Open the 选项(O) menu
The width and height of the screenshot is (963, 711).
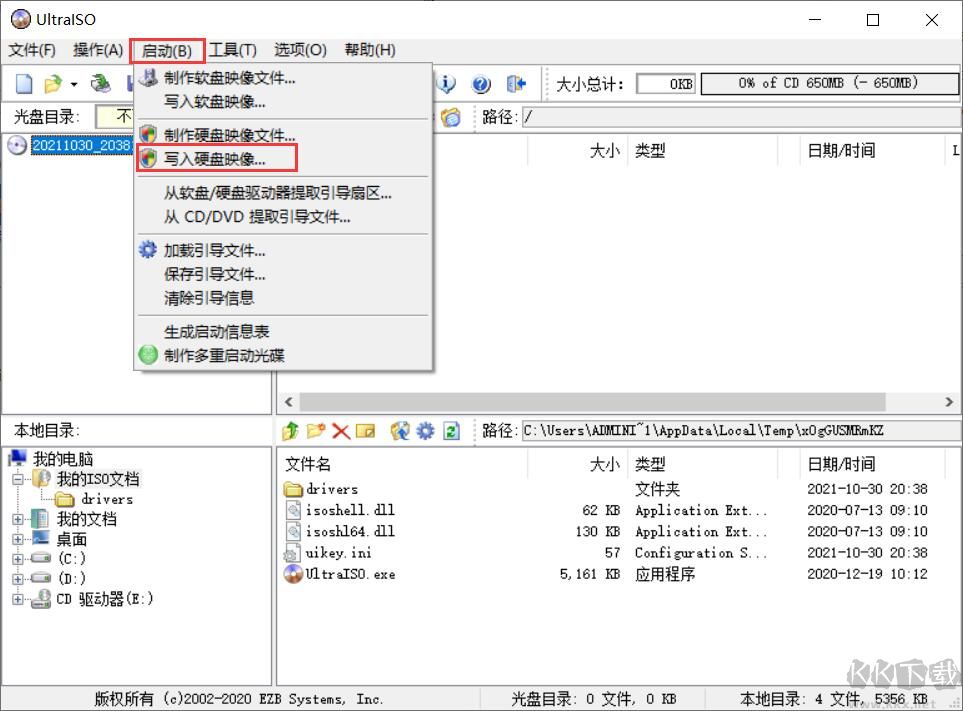click(298, 50)
